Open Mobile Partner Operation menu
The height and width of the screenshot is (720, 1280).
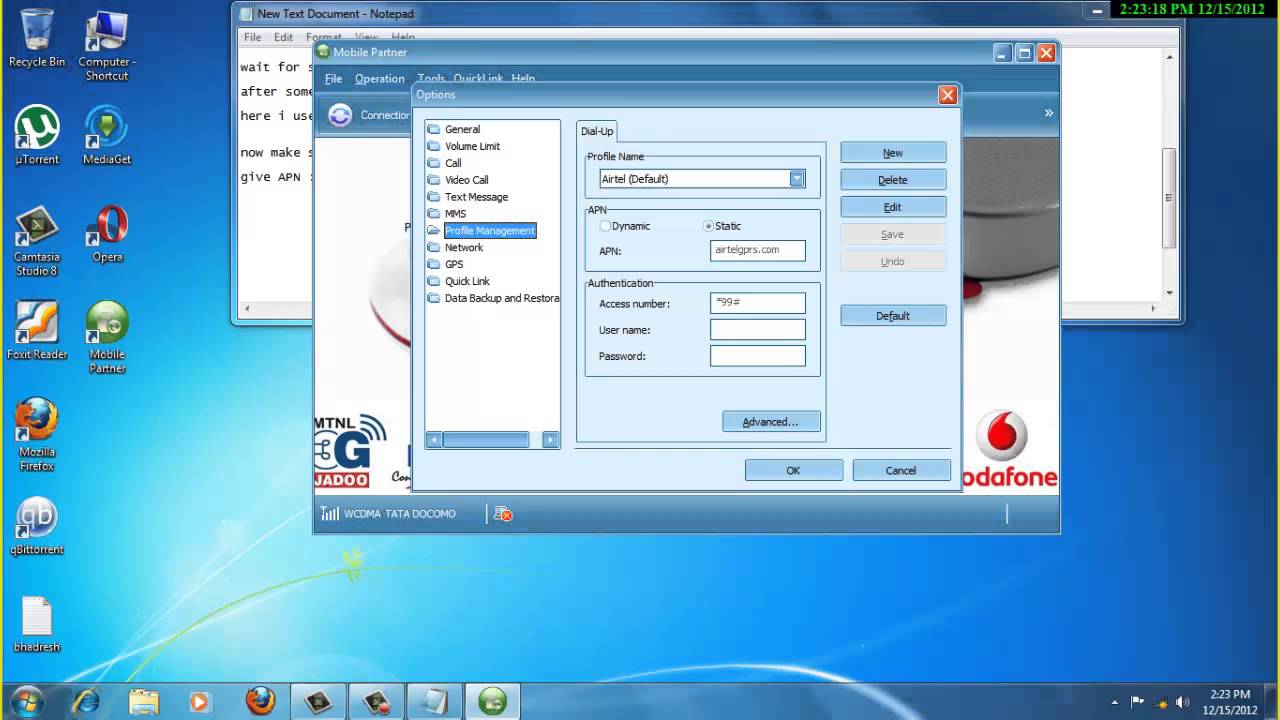[x=380, y=79]
